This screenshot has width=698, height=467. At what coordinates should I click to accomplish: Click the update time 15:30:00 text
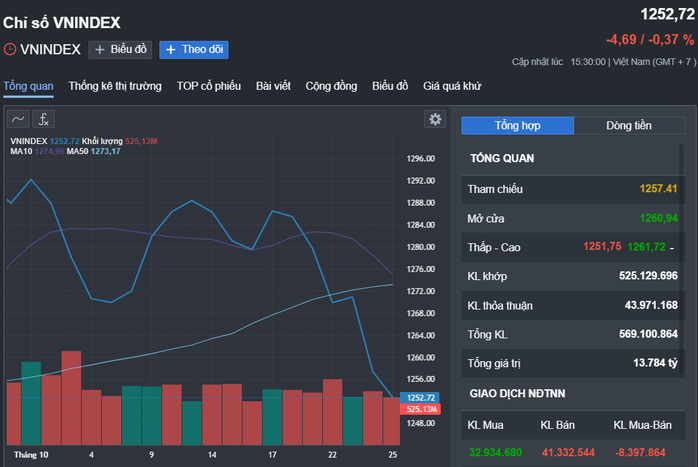[588, 62]
